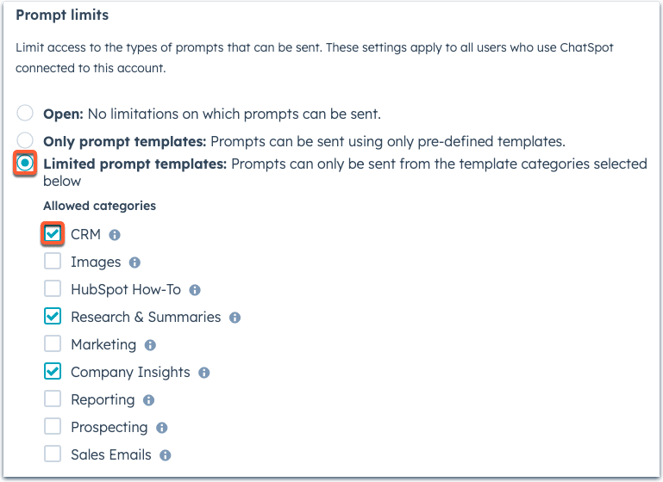Uncheck the CRM checkbox
The height and width of the screenshot is (482, 663).
click(52, 233)
